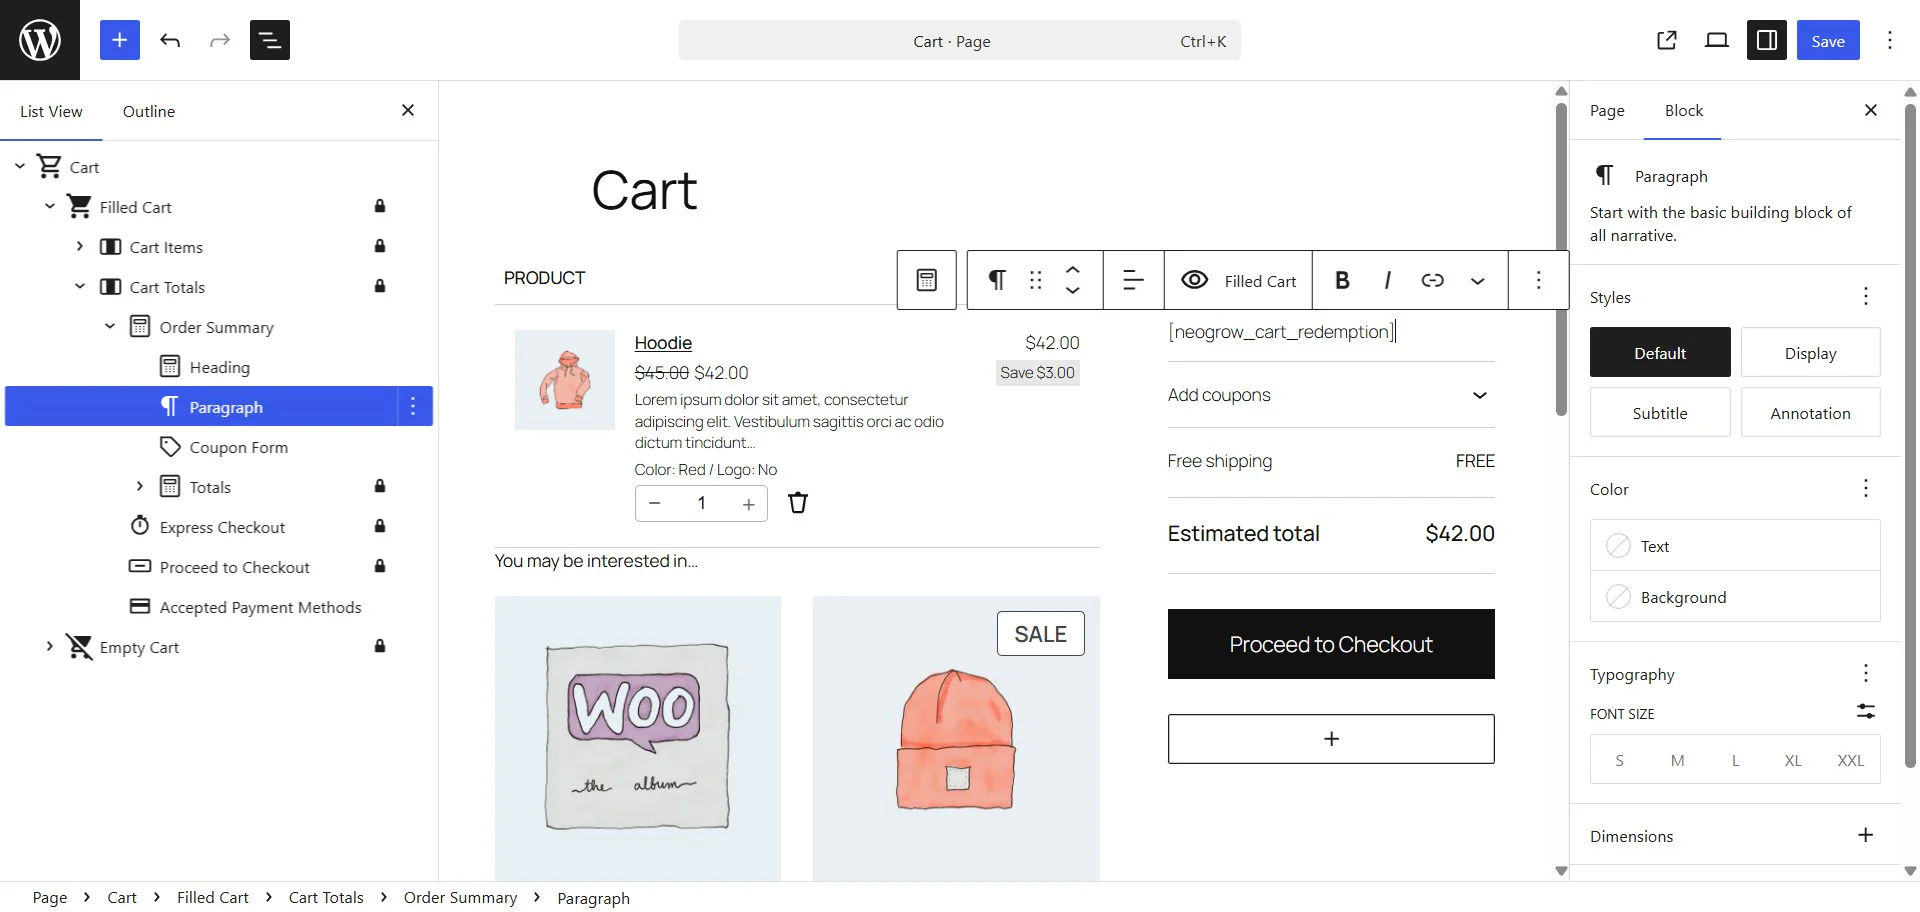Move block up with up chevron
Screen dimensions: 1920x912
[1073, 270]
